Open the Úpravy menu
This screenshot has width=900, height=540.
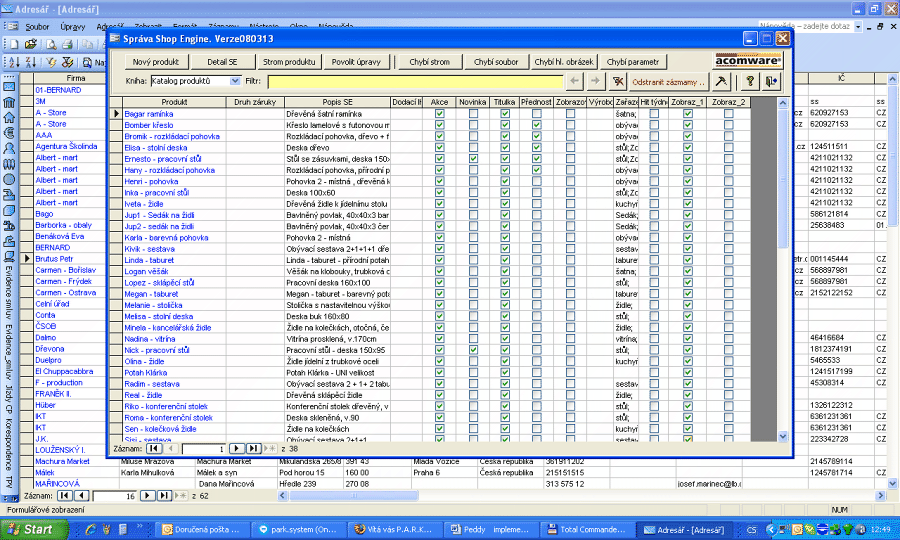73,26
